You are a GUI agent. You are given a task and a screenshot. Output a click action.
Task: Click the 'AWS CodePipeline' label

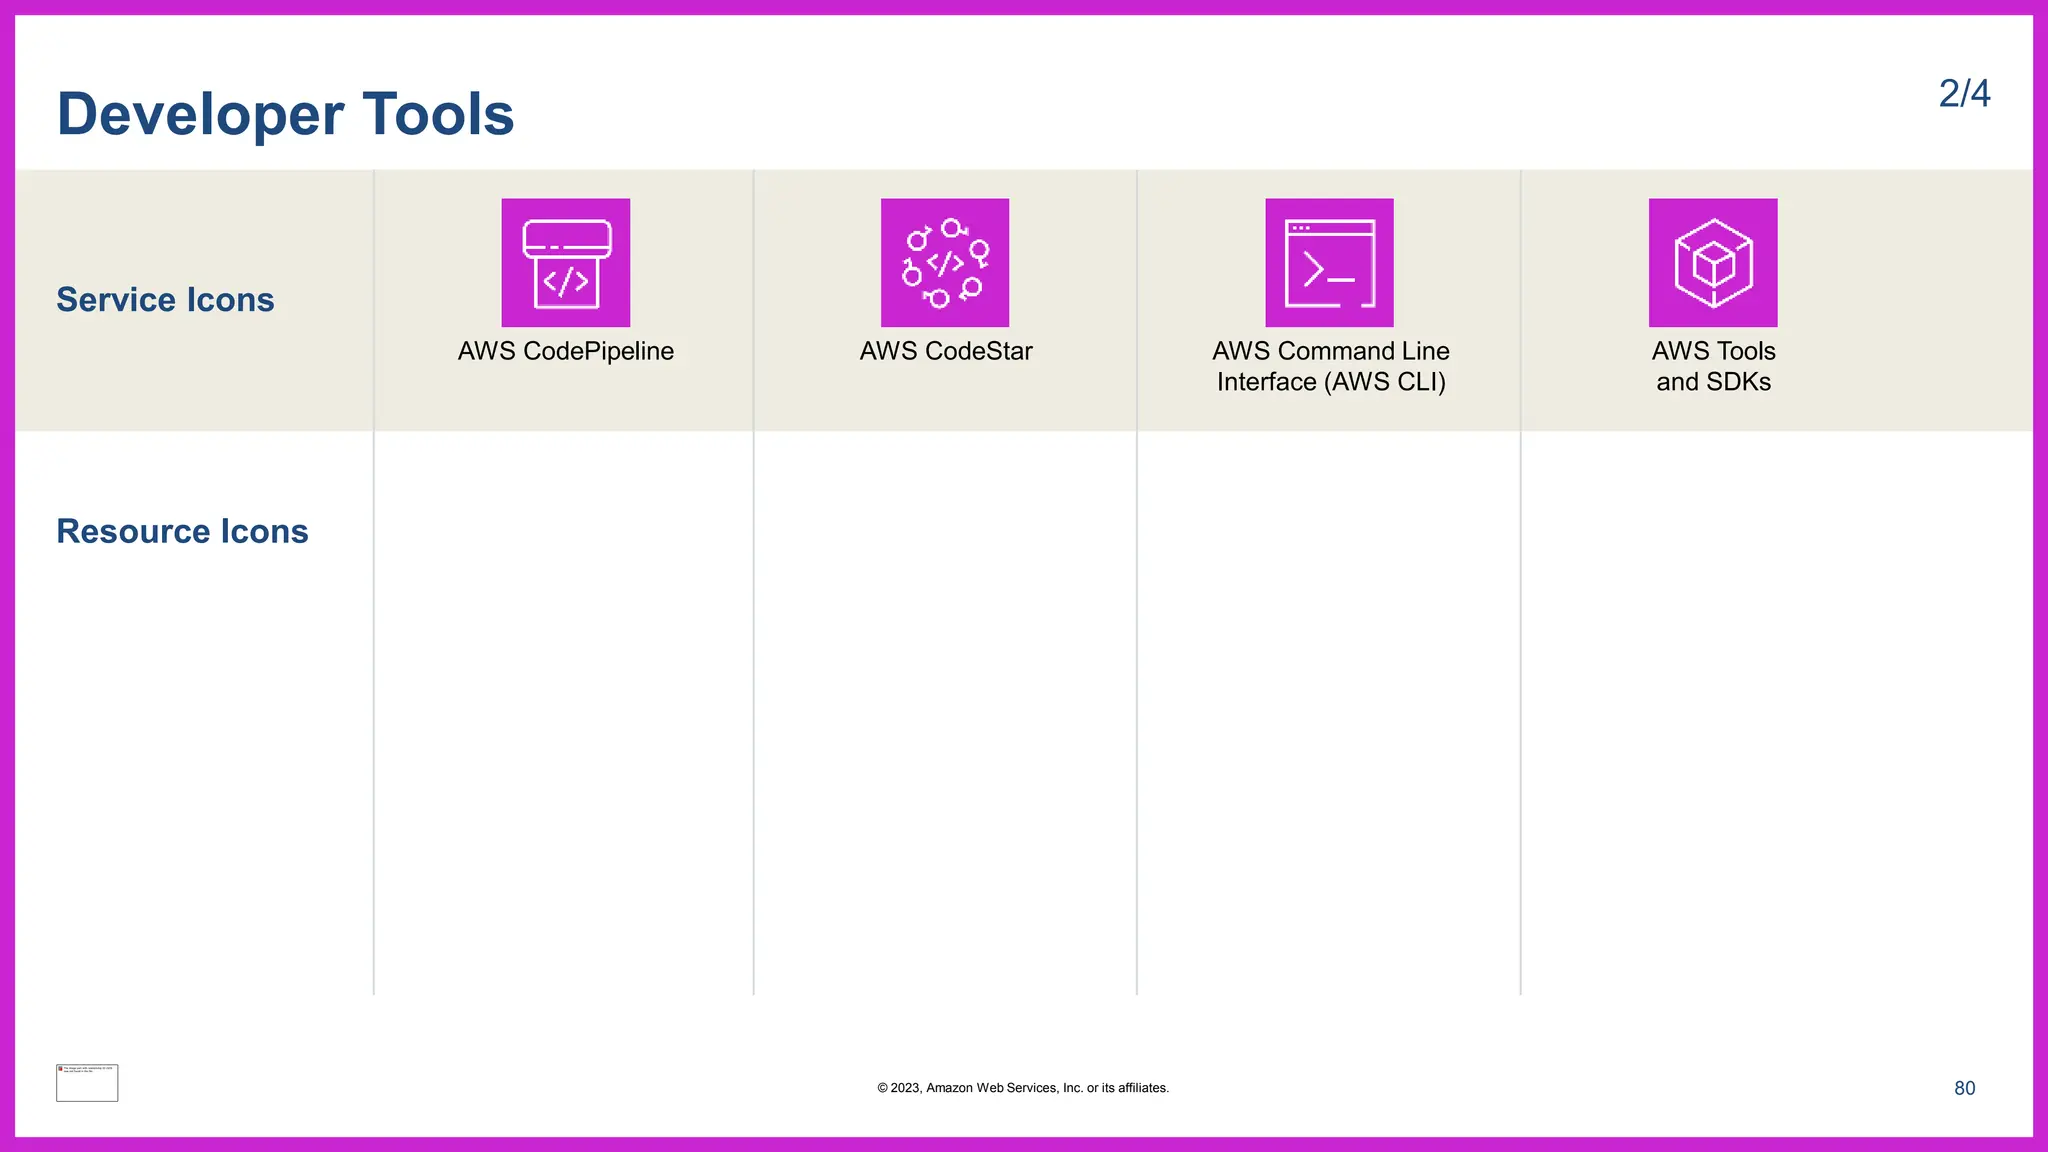click(x=566, y=351)
